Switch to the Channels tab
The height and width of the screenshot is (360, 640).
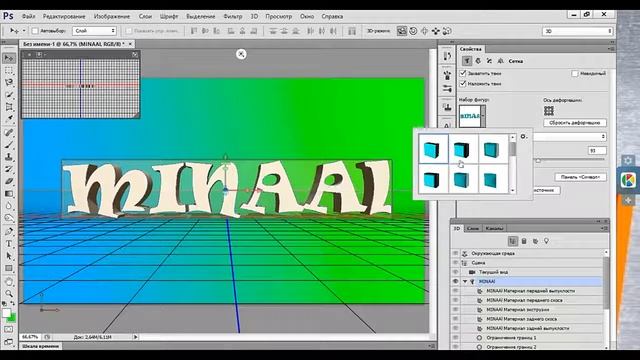494,229
